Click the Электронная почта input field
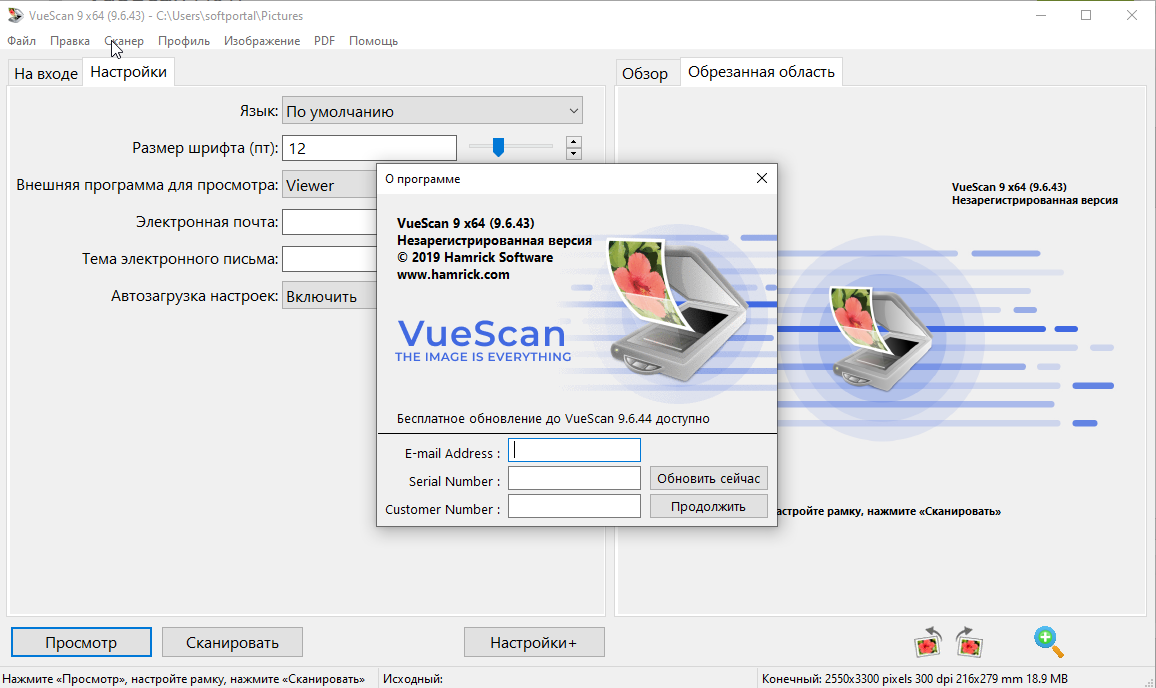The image size is (1156, 688). pos(330,222)
